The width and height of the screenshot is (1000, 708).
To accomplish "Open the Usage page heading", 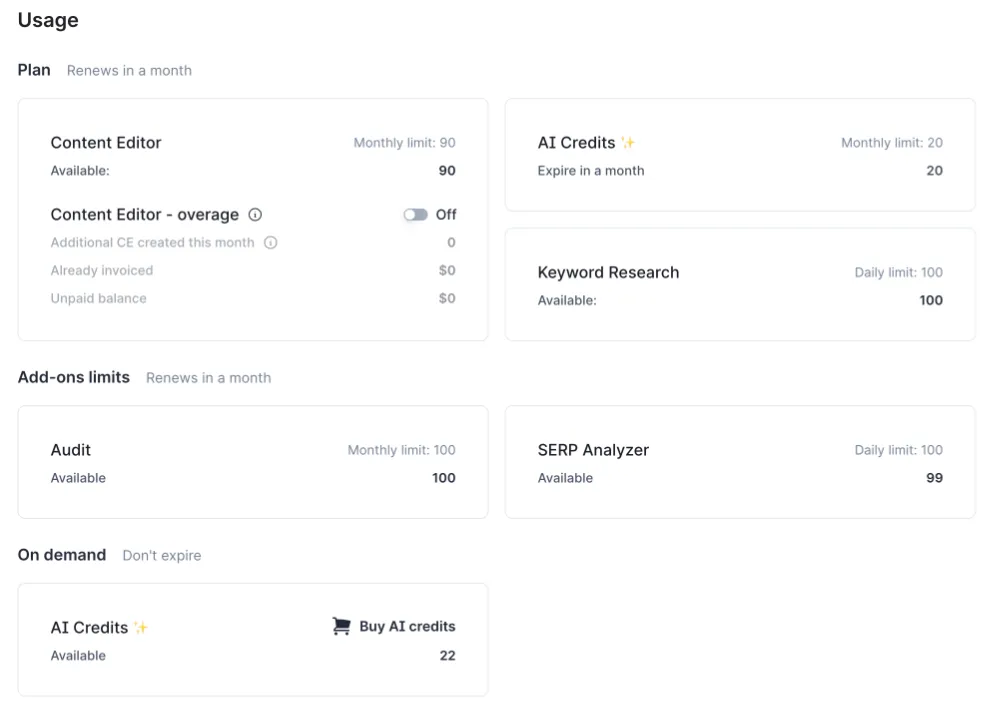I will tap(48, 20).
